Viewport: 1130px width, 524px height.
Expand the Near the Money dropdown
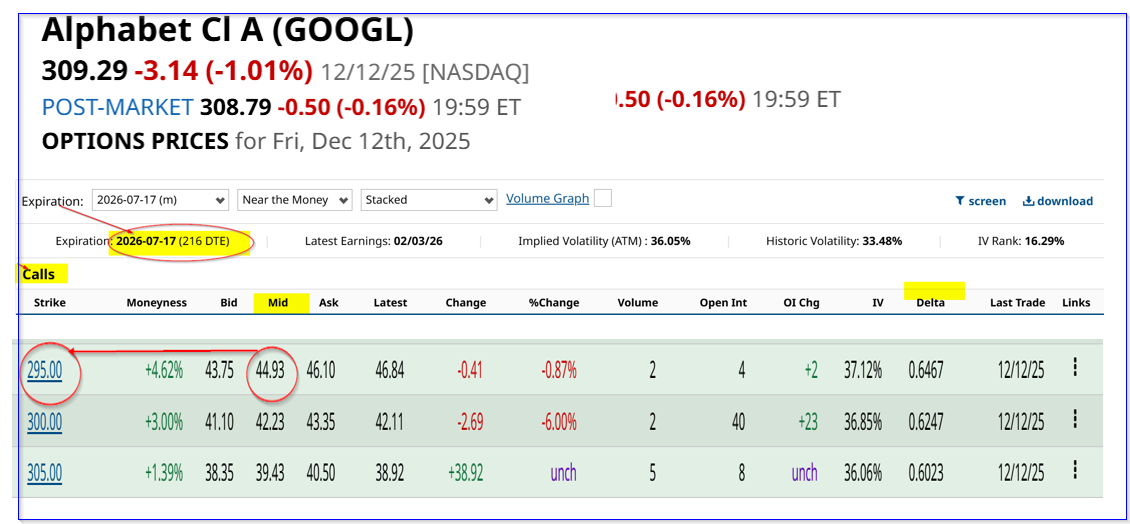[x=295, y=200]
